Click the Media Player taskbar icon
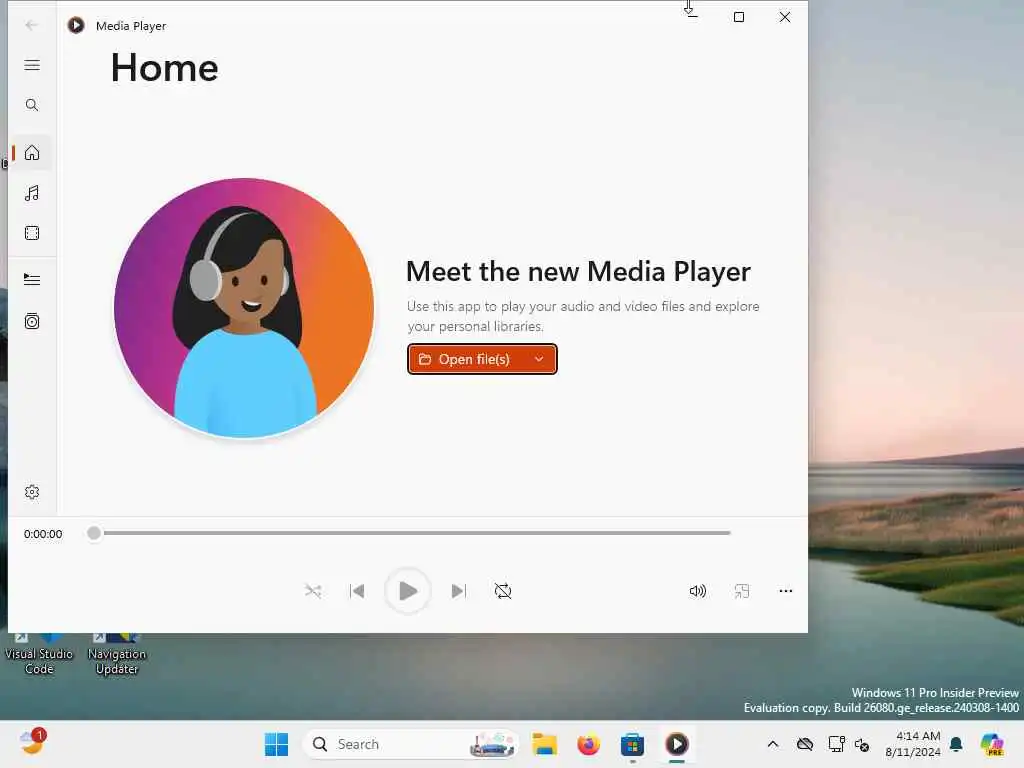Image resolution: width=1024 pixels, height=768 pixels. pos(677,744)
